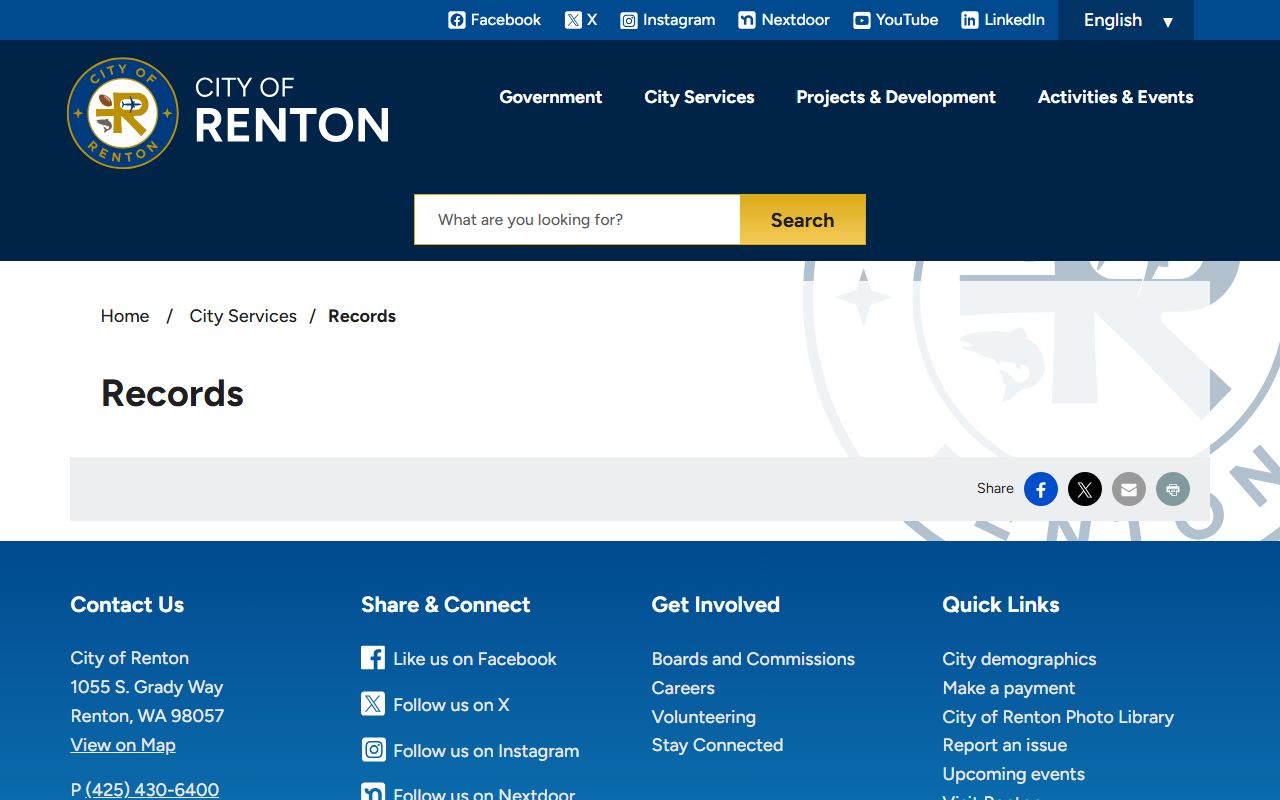
Task: Go to City Services breadcrumb
Action: [x=243, y=316]
